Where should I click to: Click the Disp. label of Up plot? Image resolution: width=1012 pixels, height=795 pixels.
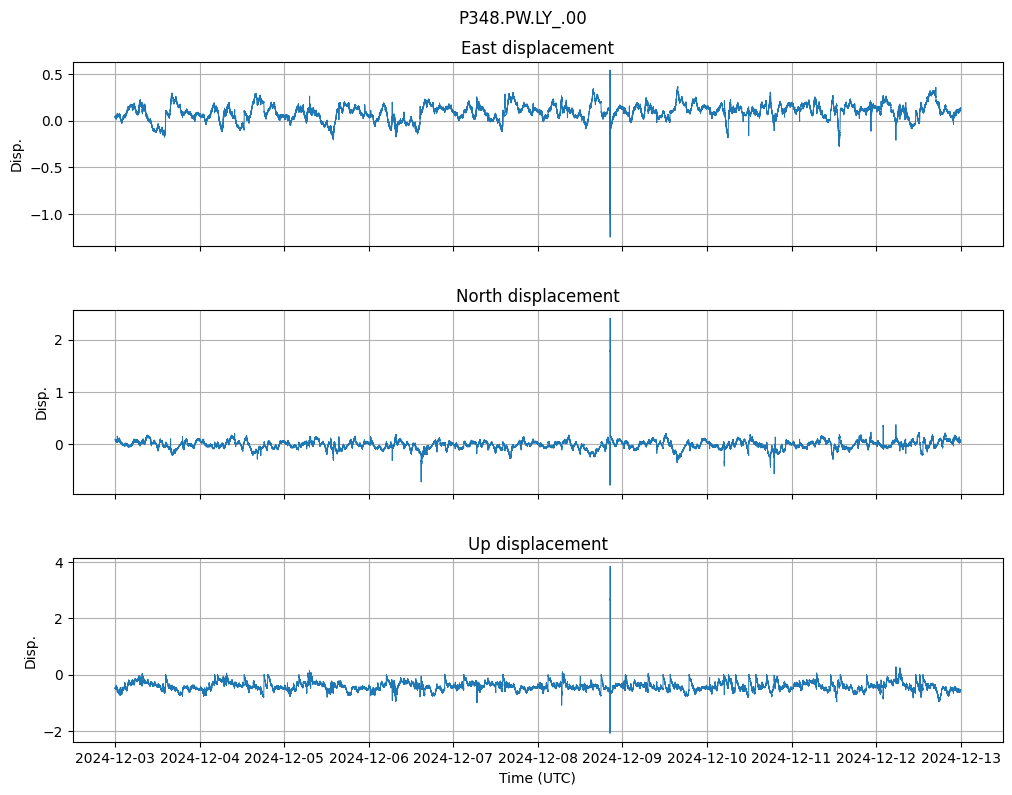[x=31, y=651]
